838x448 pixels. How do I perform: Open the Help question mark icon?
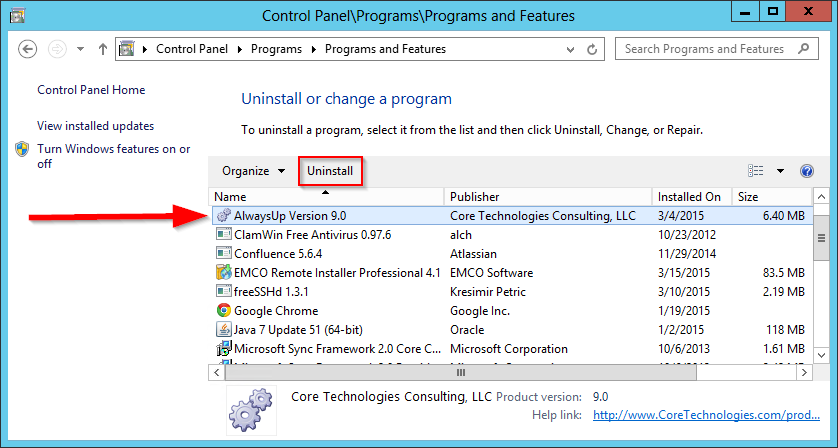[x=806, y=171]
